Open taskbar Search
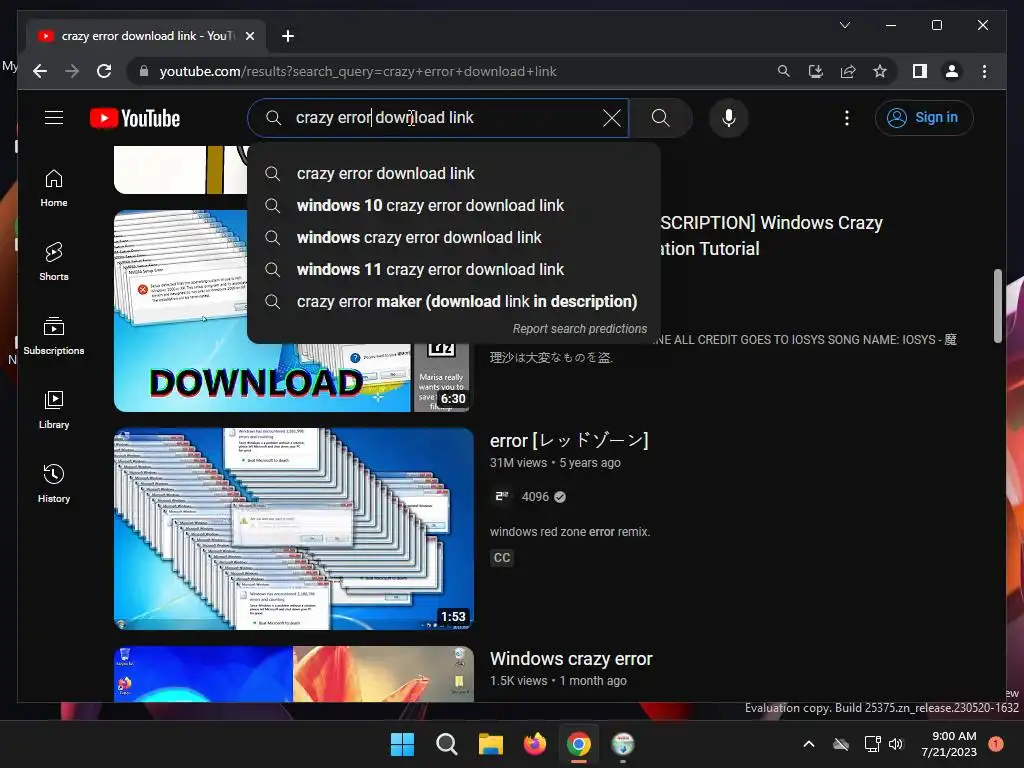1024x768 pixels. (x=447, y=744)
